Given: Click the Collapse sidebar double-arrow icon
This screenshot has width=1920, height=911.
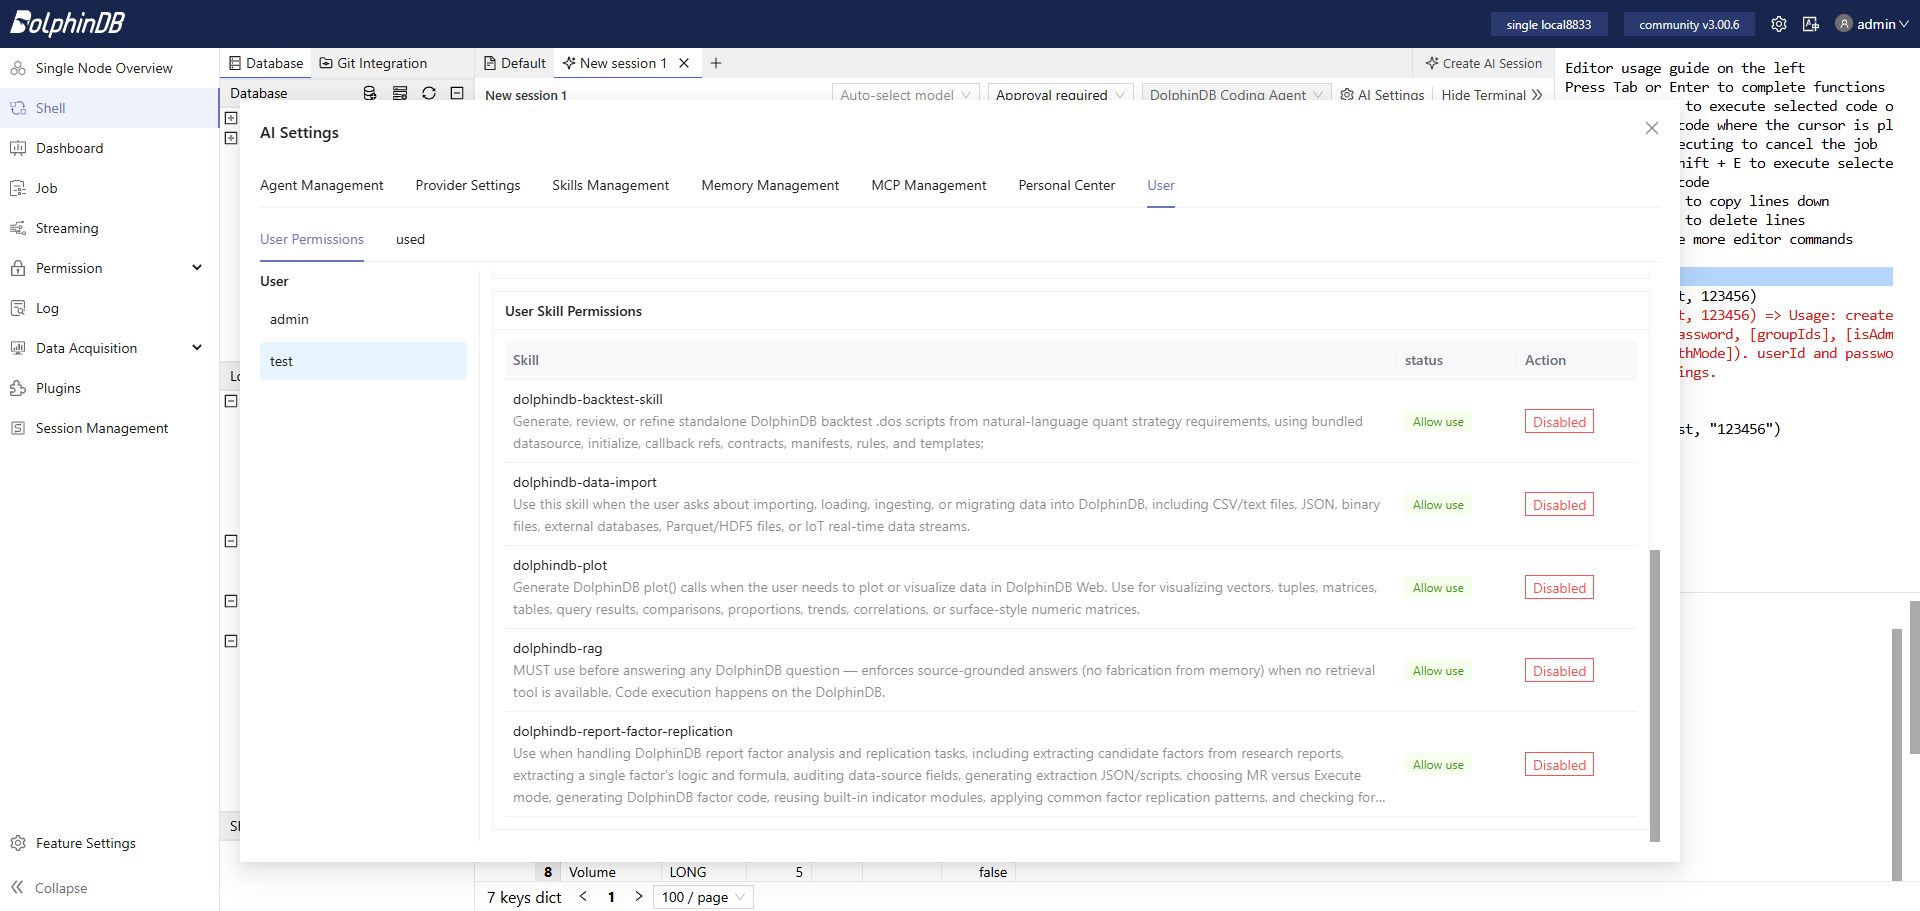Looking at the screenshot, I should tap(17, 887).
